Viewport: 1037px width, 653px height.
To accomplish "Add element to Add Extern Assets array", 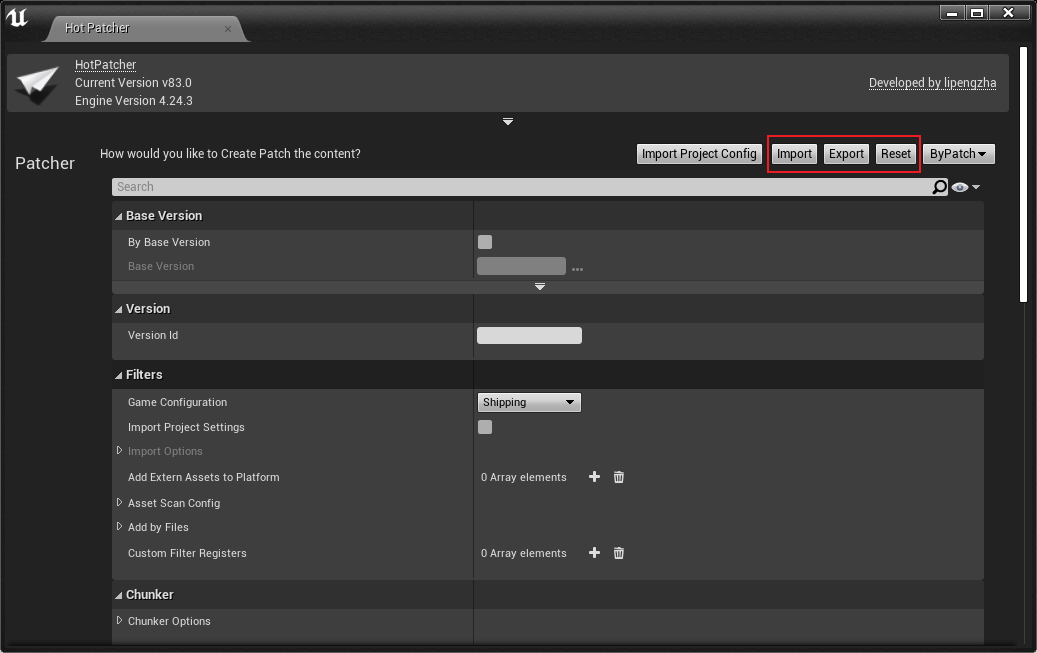I will (594, 477).
